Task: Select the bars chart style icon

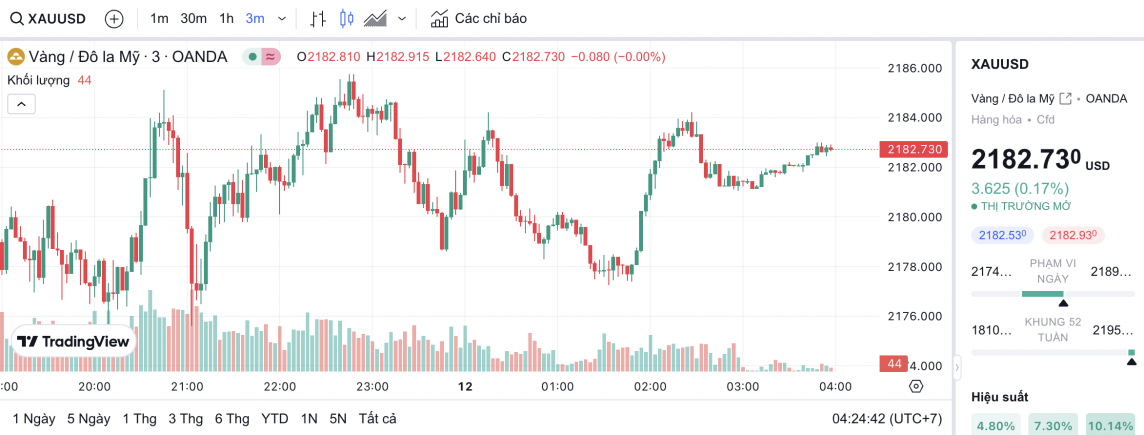Action: [318, 18]
